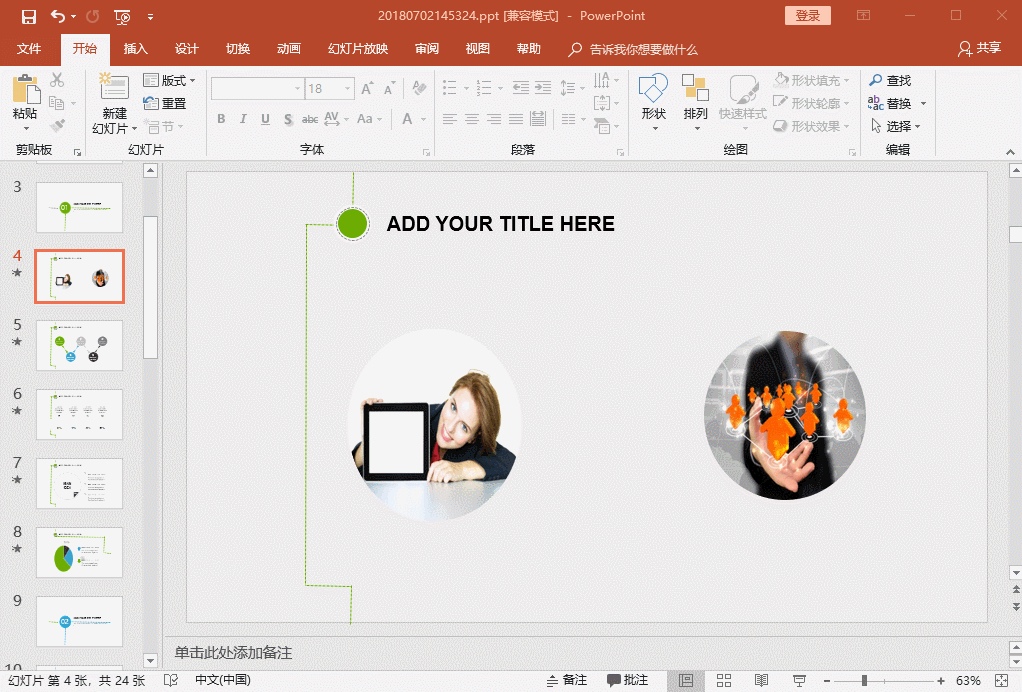Toggle Normal view button in status bar
The width and height of the screenshot is (1022, 692).
[x=686, y=680]
